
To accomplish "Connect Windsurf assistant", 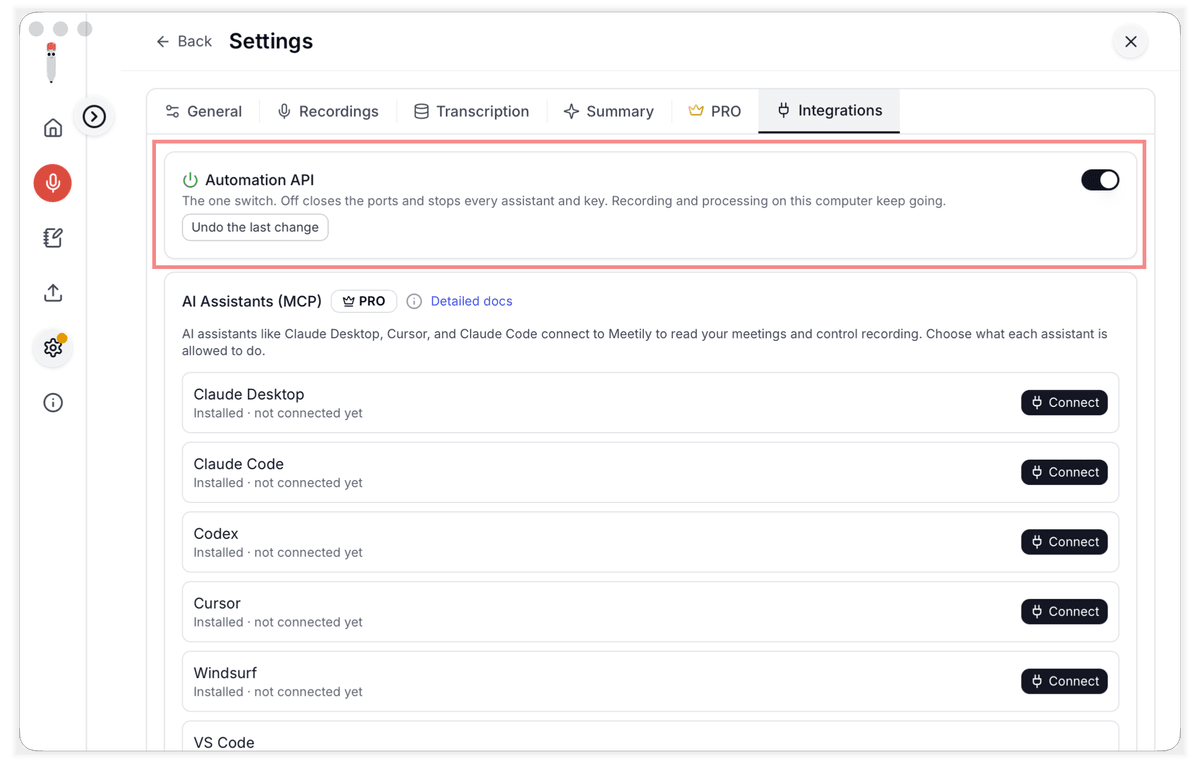I will tap(1064, 681).
